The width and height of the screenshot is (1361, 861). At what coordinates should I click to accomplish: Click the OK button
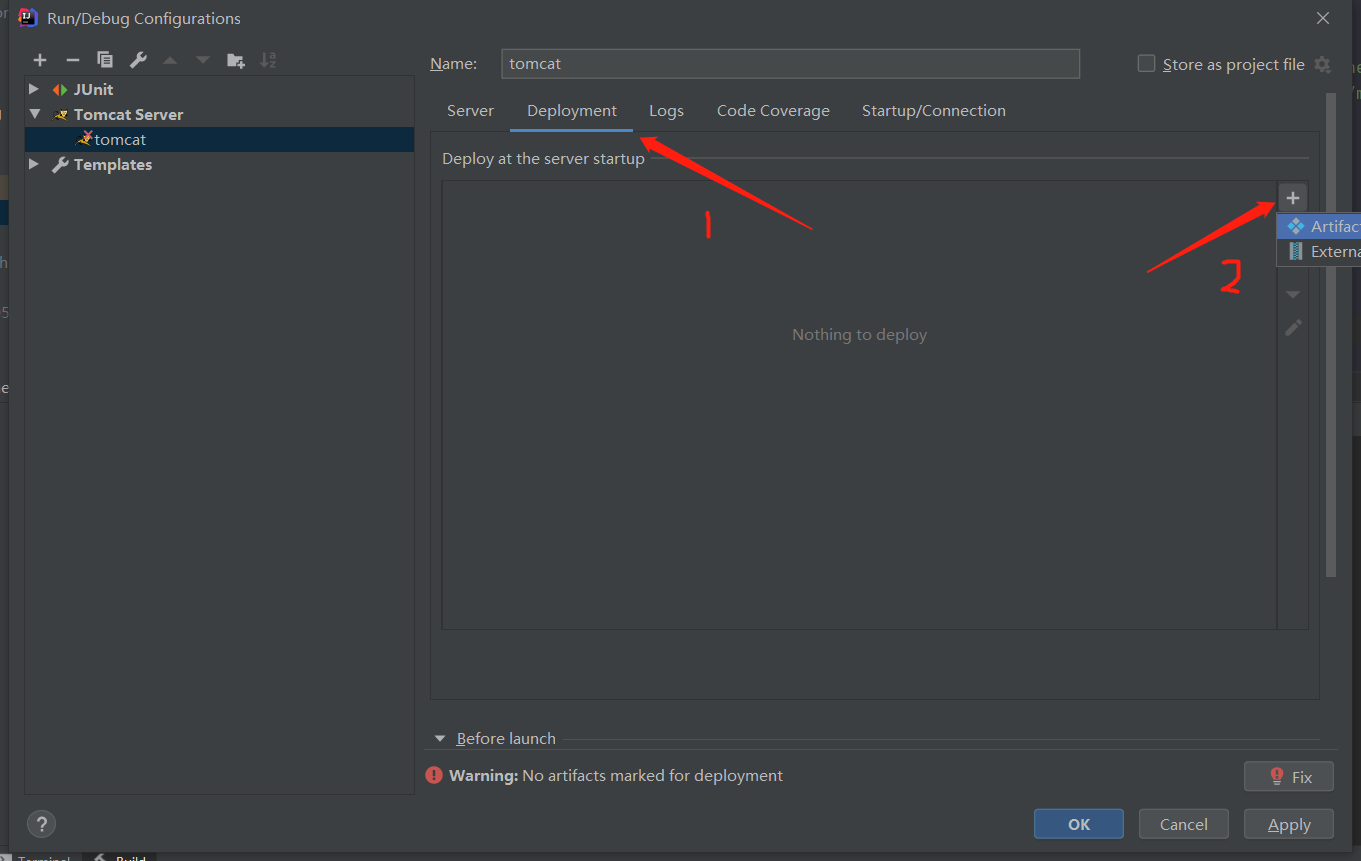click(x=1079, y=825)
